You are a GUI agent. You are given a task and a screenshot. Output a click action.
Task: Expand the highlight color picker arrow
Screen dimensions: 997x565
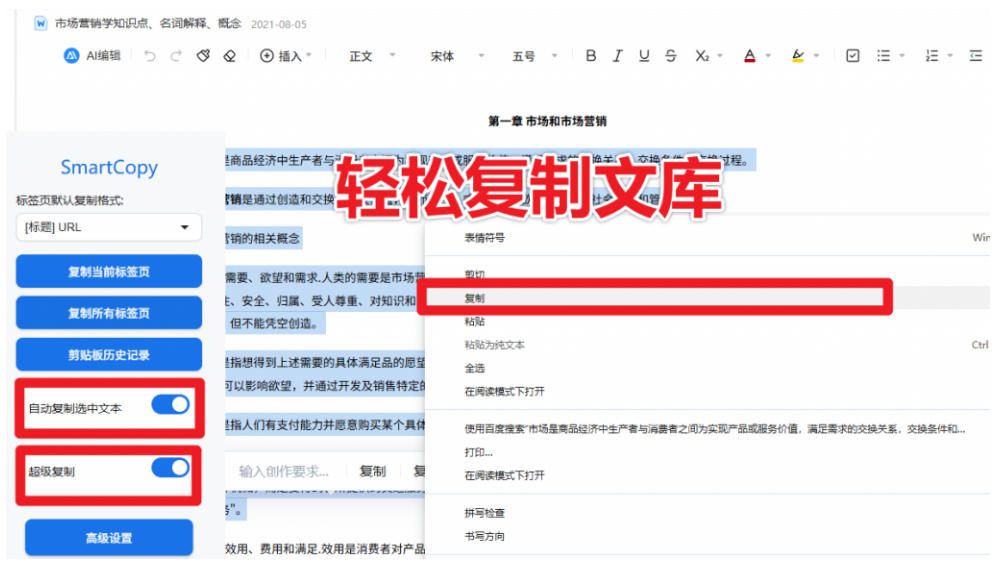(816, 56)
